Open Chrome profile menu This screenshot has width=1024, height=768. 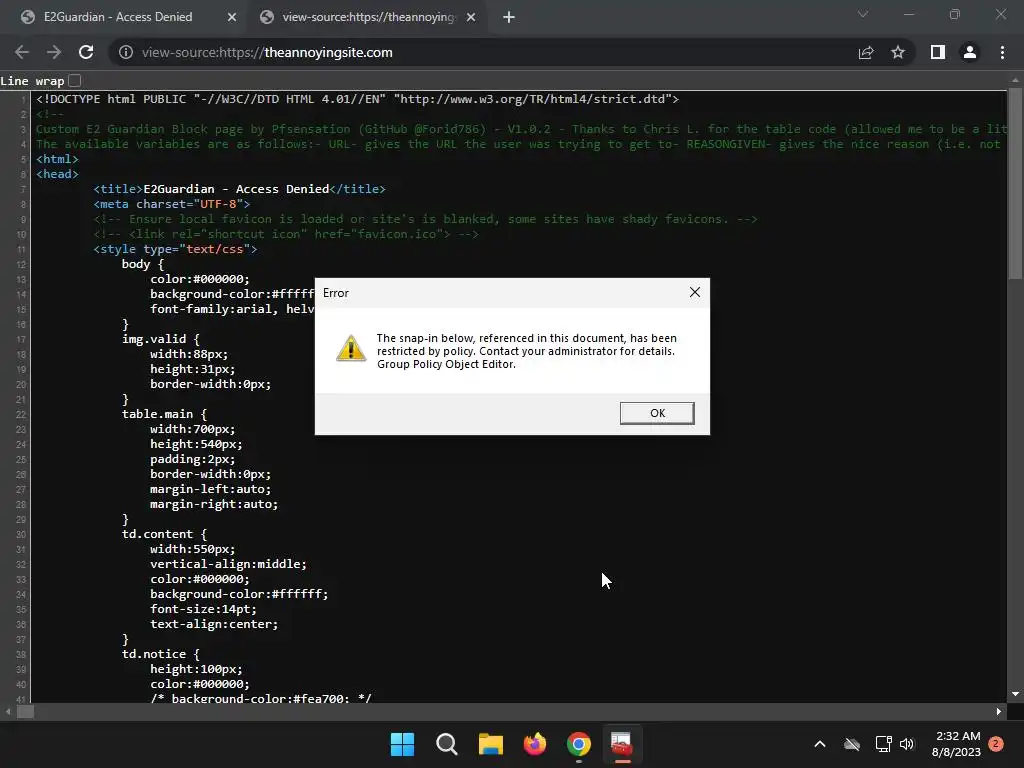[x=970, y=52]
